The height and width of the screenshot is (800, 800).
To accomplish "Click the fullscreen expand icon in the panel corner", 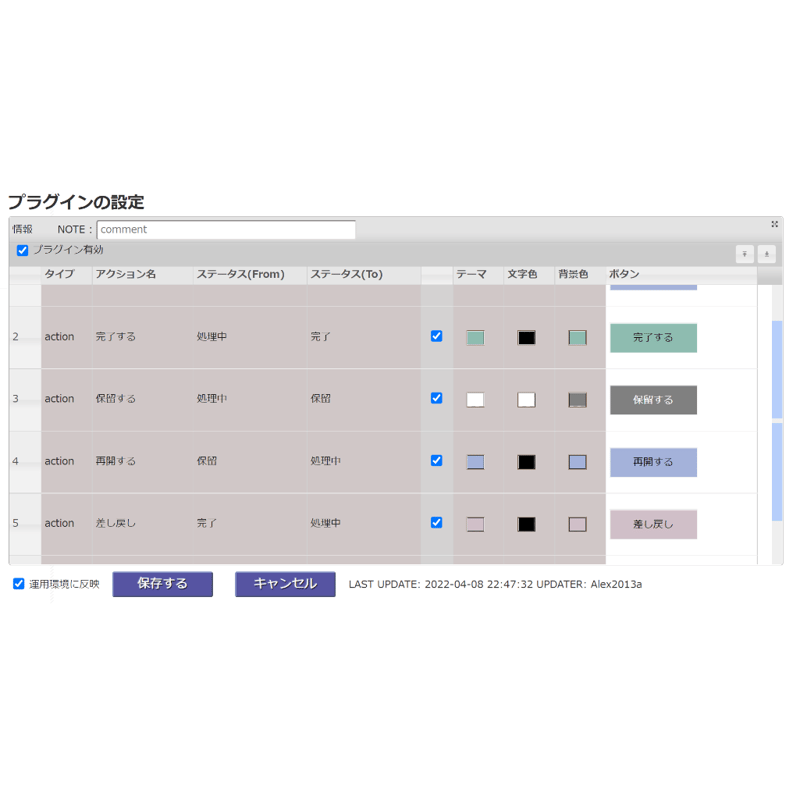I will pos(774,224).
